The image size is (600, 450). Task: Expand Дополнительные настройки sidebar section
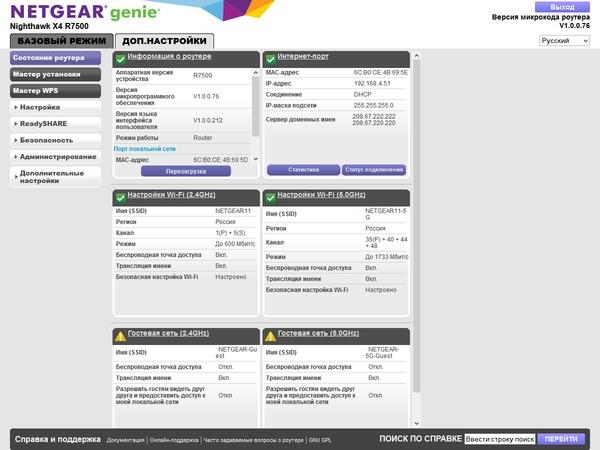coord(55,177)
